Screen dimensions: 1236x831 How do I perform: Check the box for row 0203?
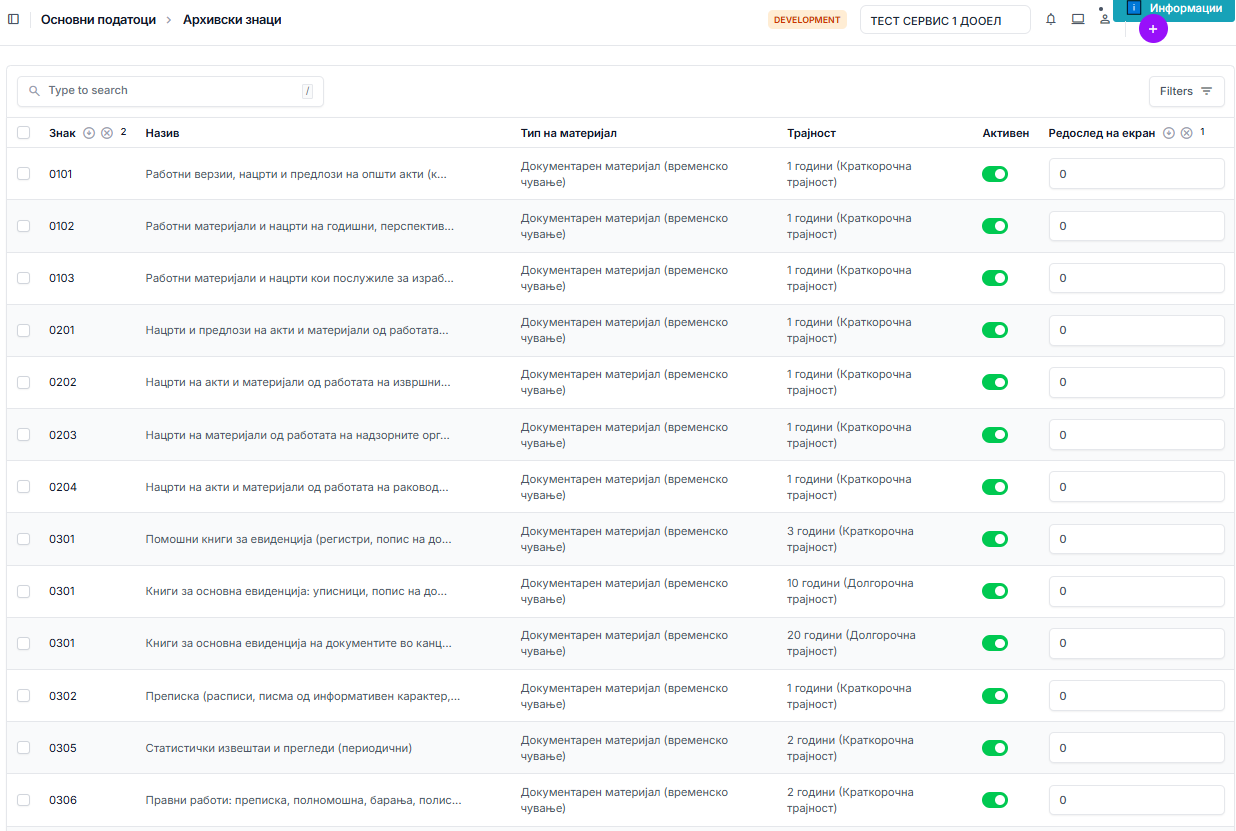[x=24, y=435]
